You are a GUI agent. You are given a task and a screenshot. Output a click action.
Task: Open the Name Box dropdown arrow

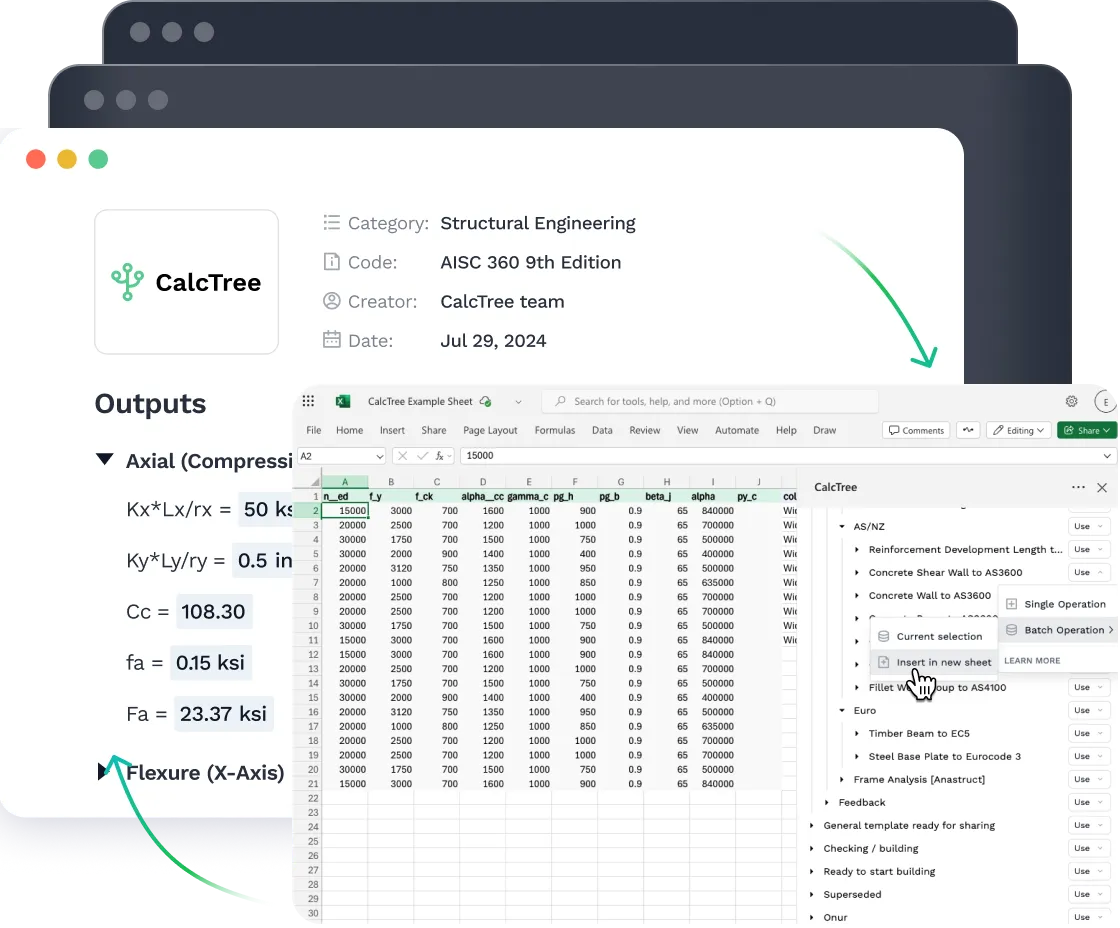pos(379,456)
